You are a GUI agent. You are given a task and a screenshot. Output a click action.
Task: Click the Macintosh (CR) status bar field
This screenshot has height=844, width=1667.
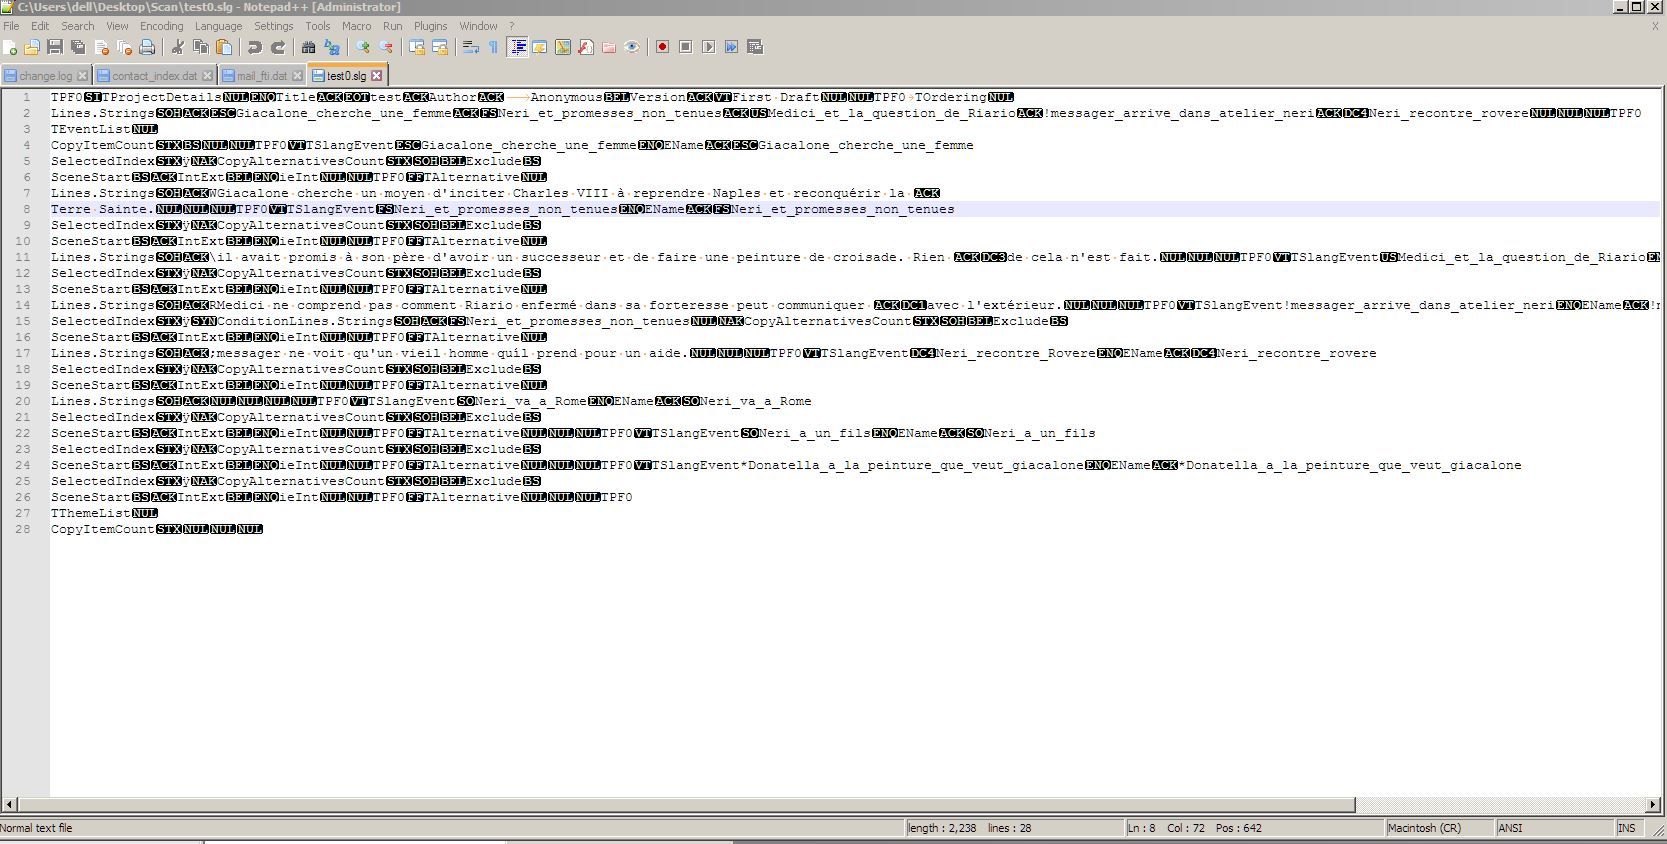[1438, 828]
